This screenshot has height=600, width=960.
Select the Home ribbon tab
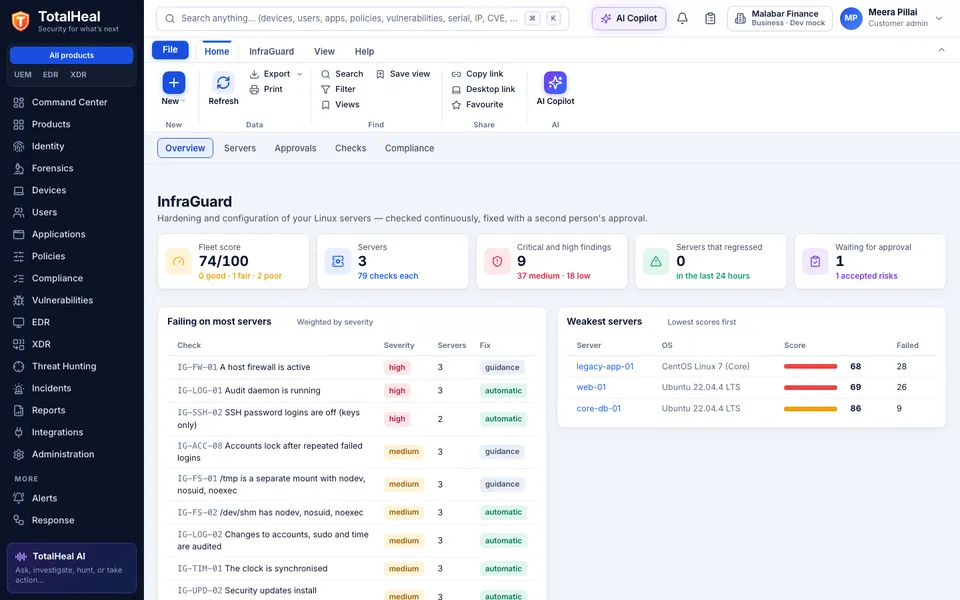tap(217, 51)
